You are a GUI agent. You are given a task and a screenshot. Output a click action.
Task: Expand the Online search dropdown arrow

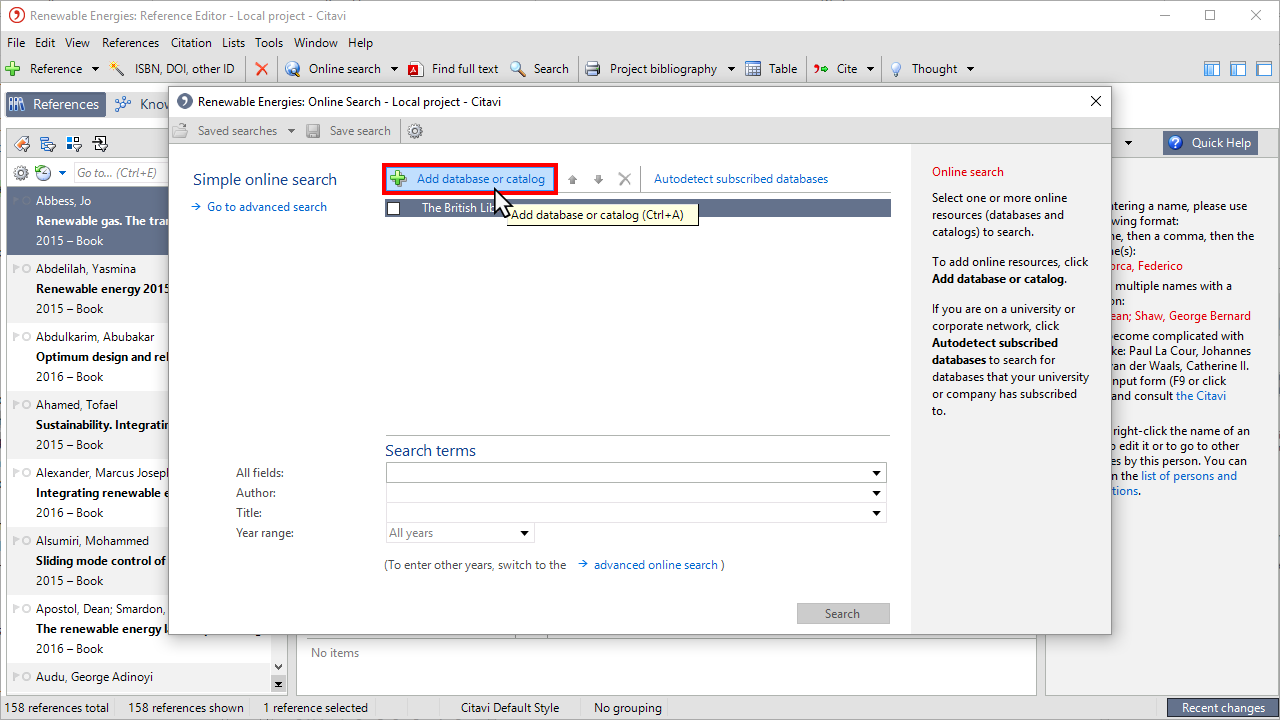(x=394, y=69)
